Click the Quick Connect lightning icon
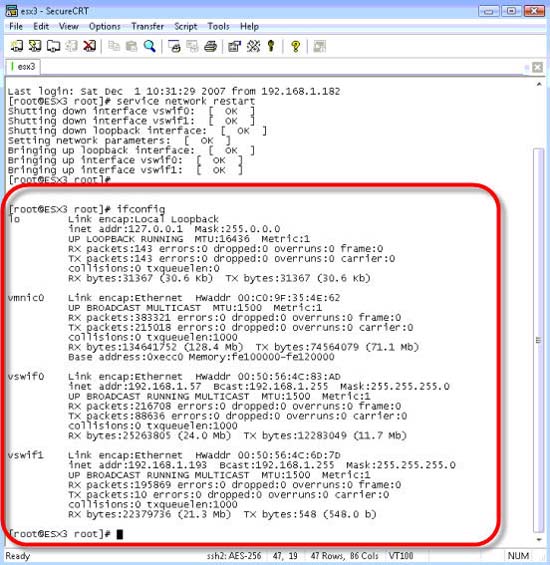The height and width of the screenshot is (565, 550). (x=35, y=46)
